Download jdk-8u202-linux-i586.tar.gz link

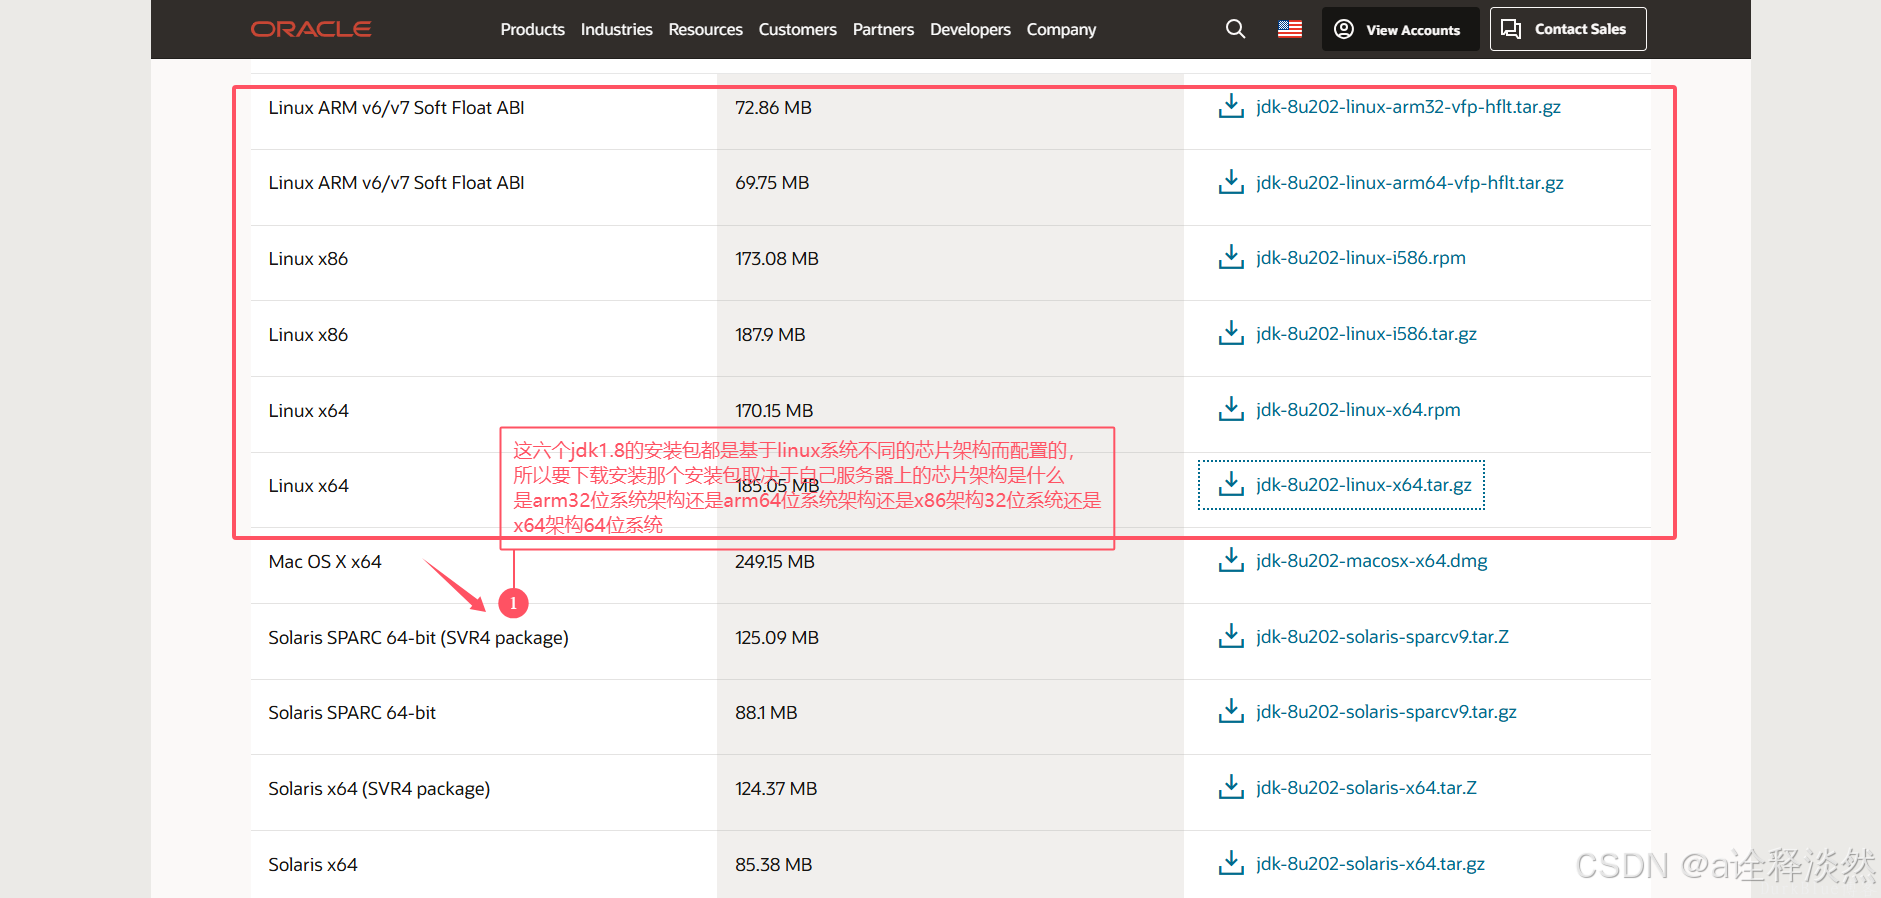(x=1366, y=334)
